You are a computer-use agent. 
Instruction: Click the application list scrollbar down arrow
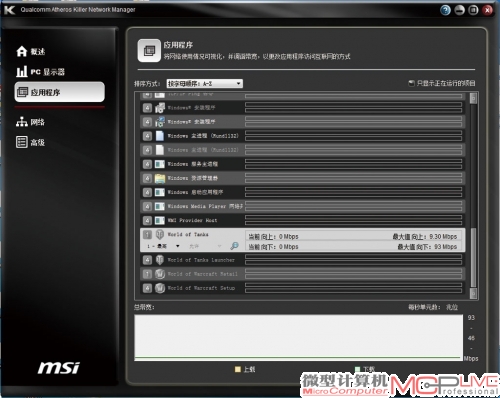point(473,293)
